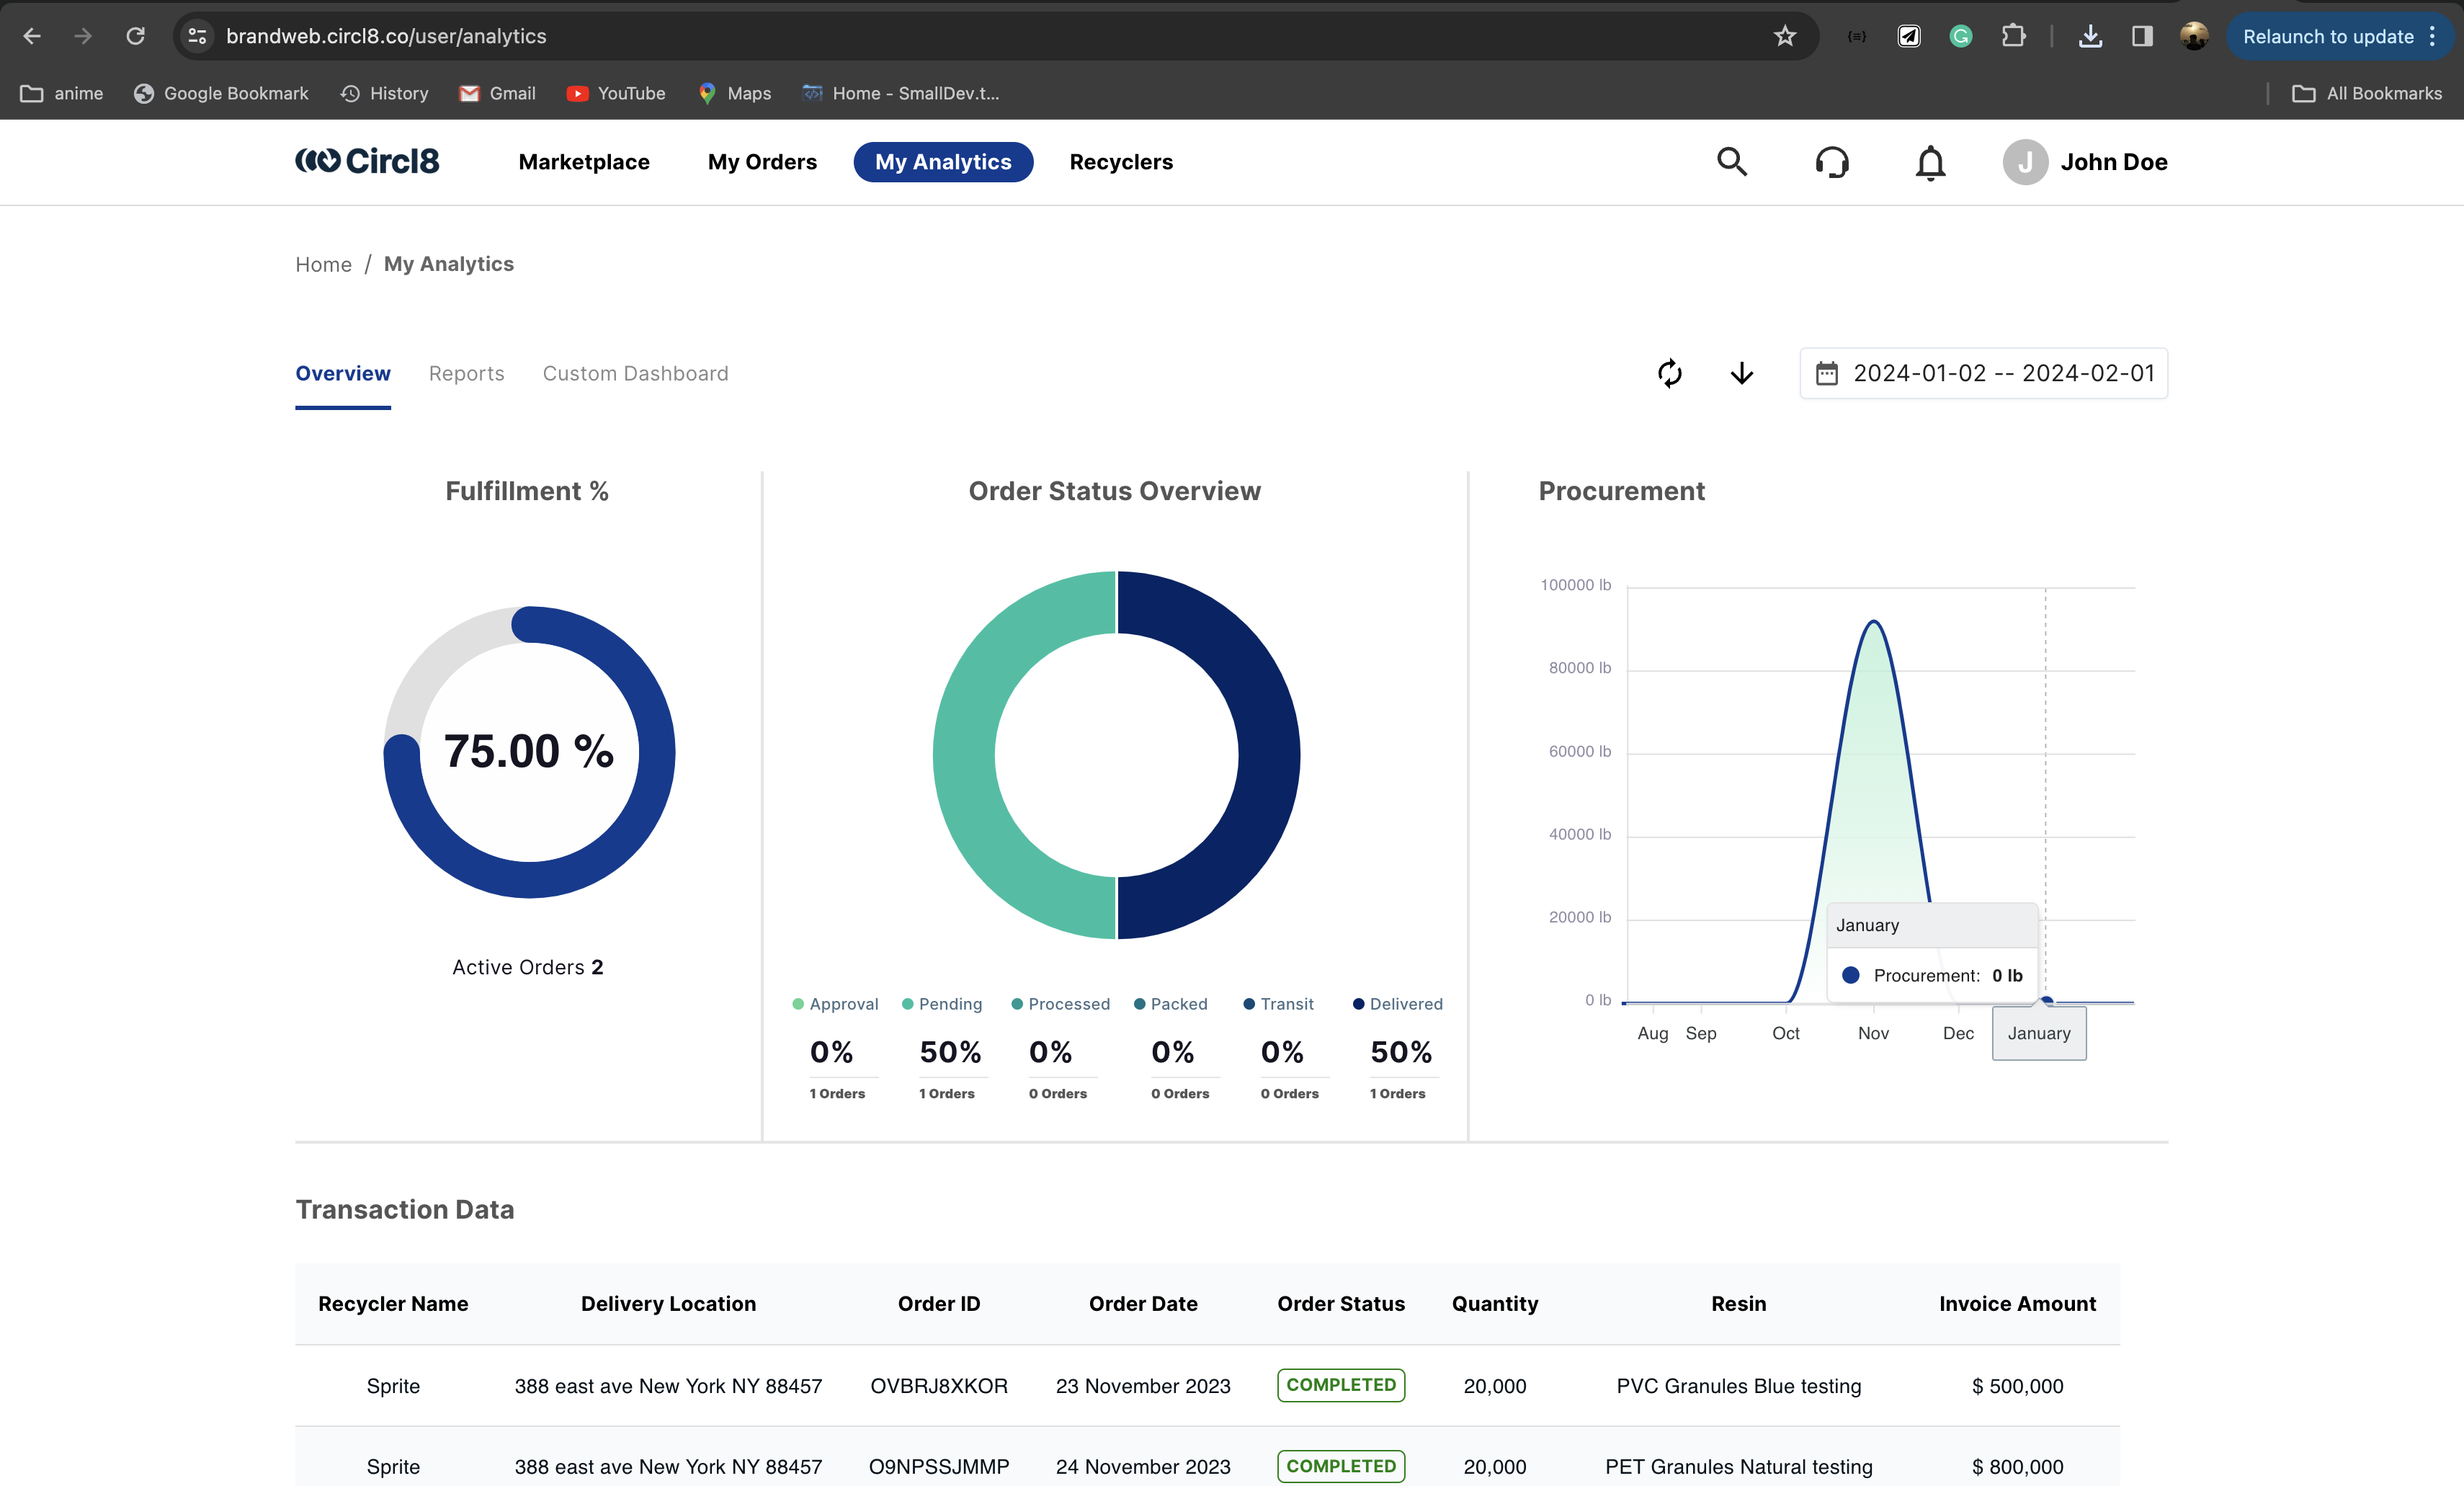The width and height of the screenshot is (2464, 1486).
Task: Click the $ 500,000 invoice amount
Action: [x=2017, y=1385]
